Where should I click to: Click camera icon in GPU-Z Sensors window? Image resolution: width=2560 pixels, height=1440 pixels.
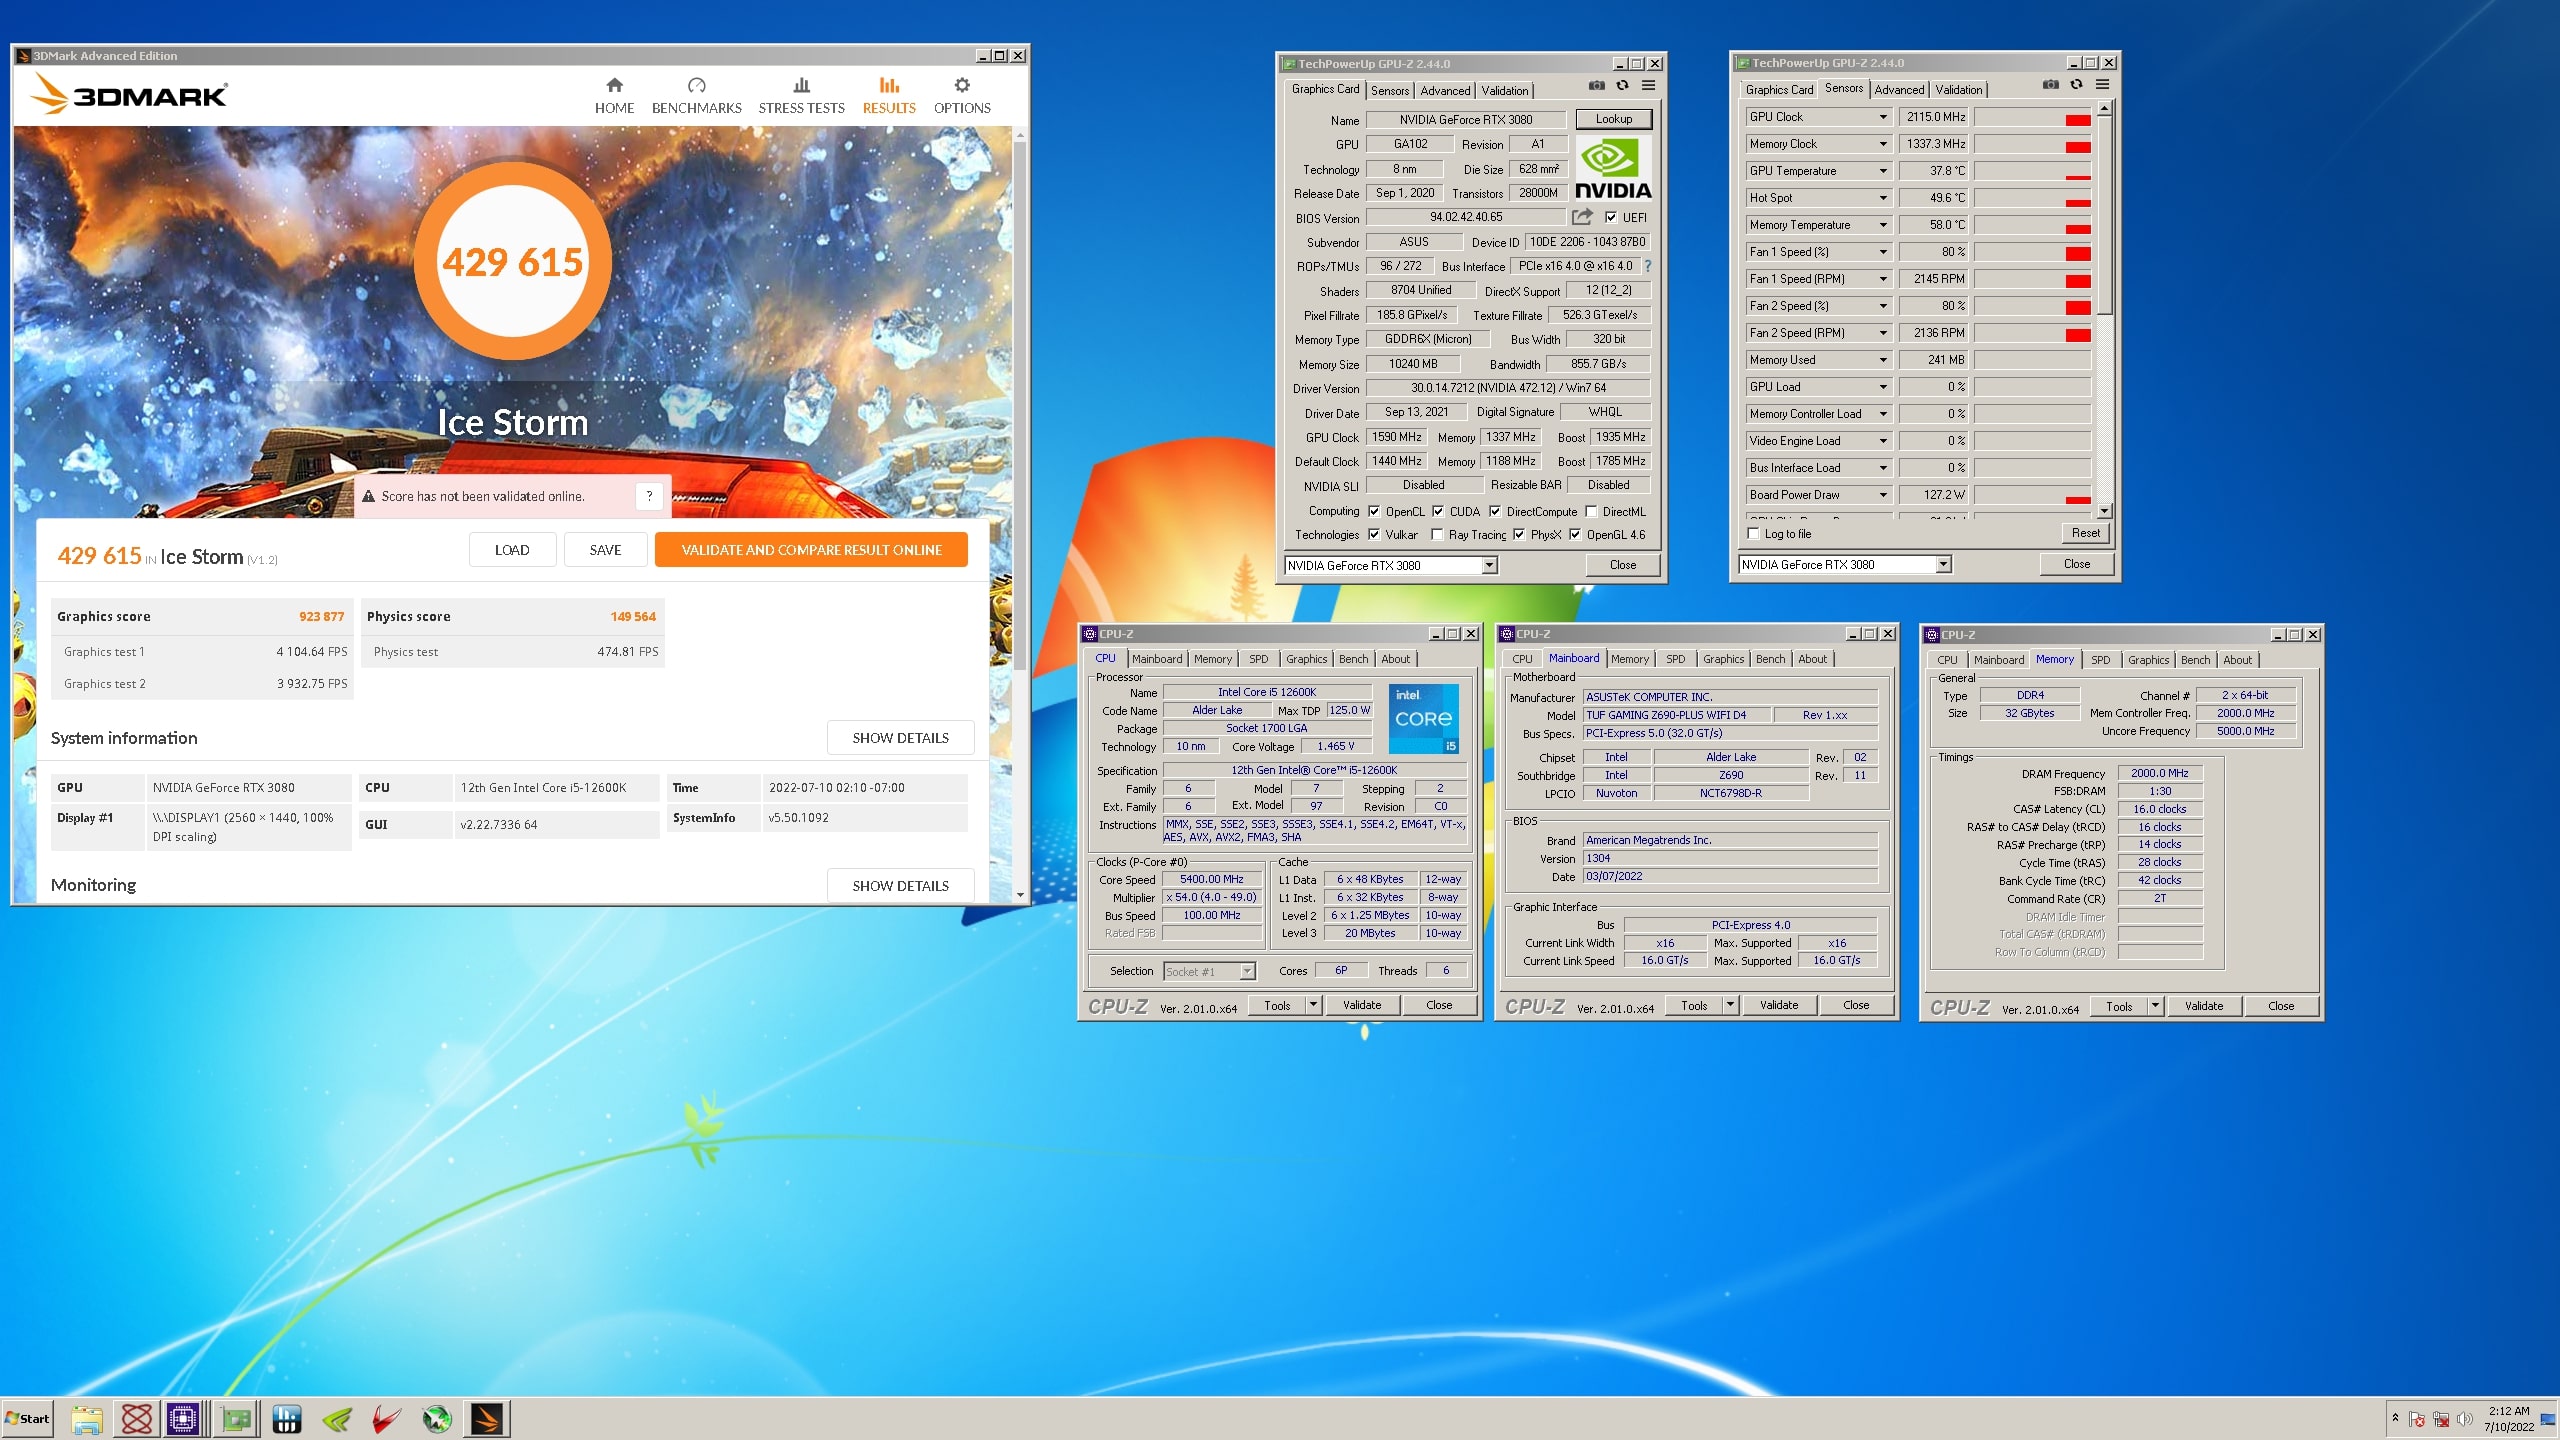coord(2050,85)
